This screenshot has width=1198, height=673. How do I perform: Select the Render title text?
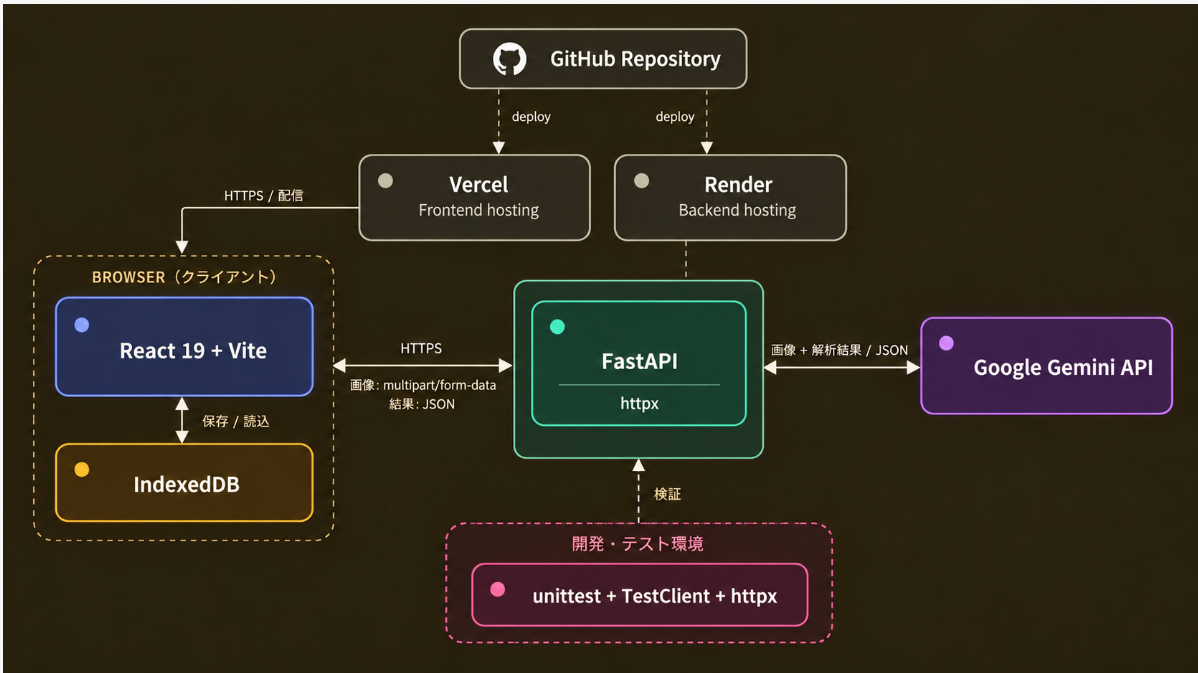(x=738, y=185)
